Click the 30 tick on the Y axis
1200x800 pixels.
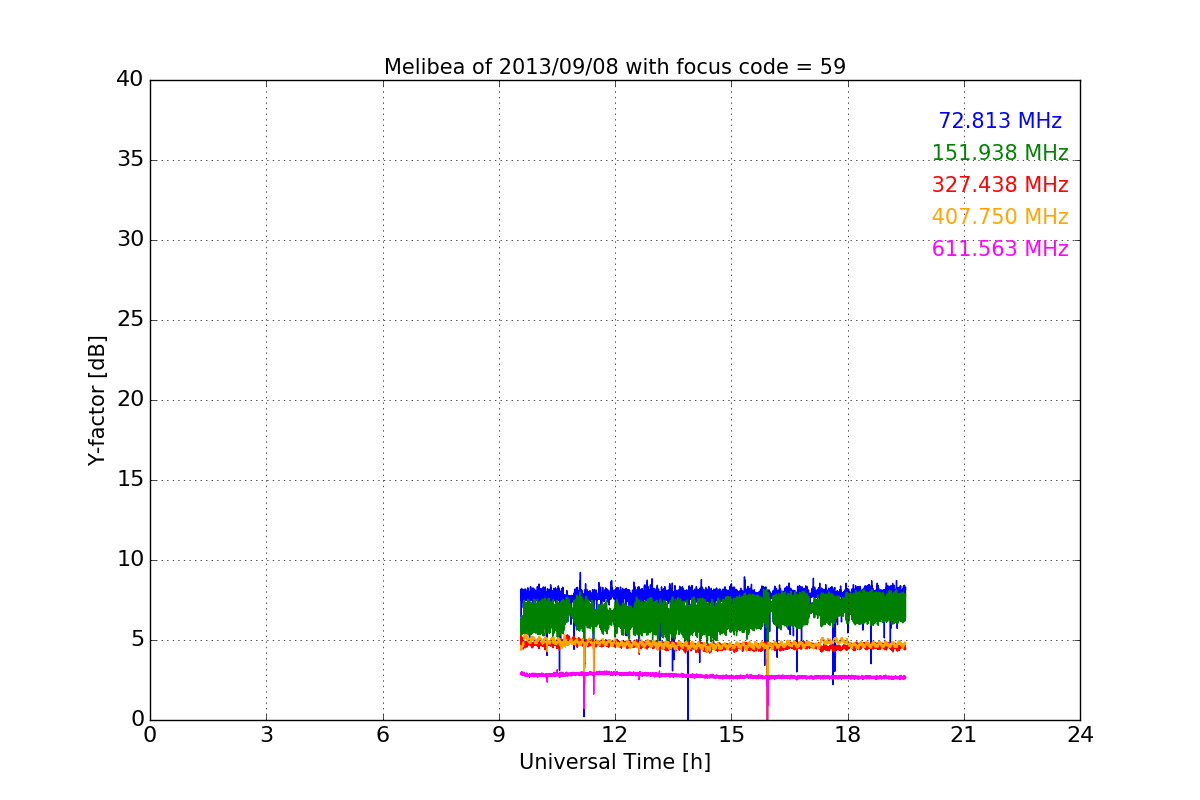[x=130, y=240]
